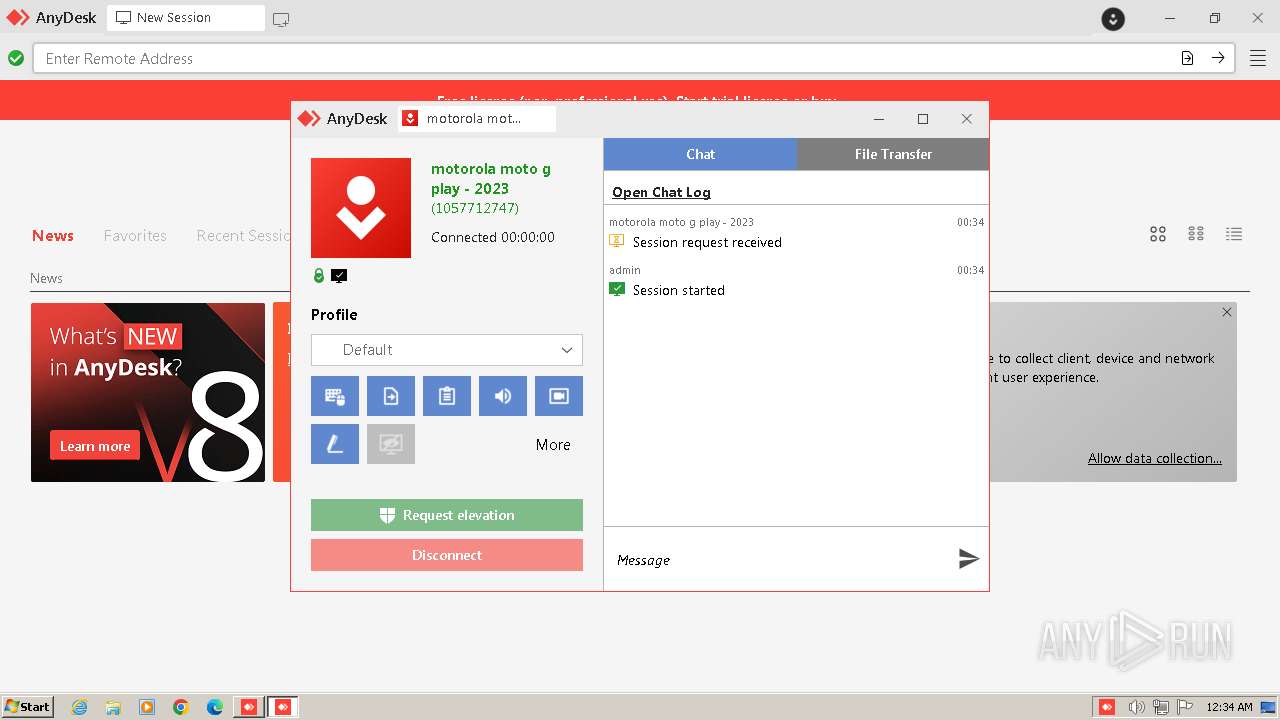Click monitor icon under device avatar
Screen dimensions: 1280x720
tap(339, 276)
